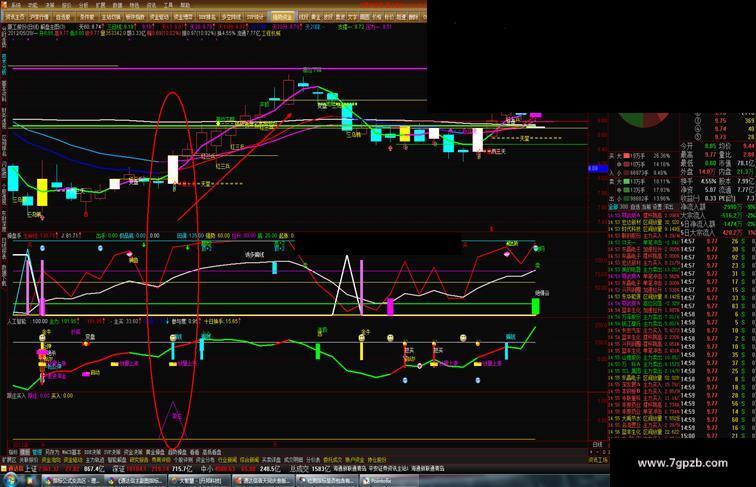Click the small 黄金 toolbar button
The height and width of the screenshot is (487, 756).
pos(316,17)
